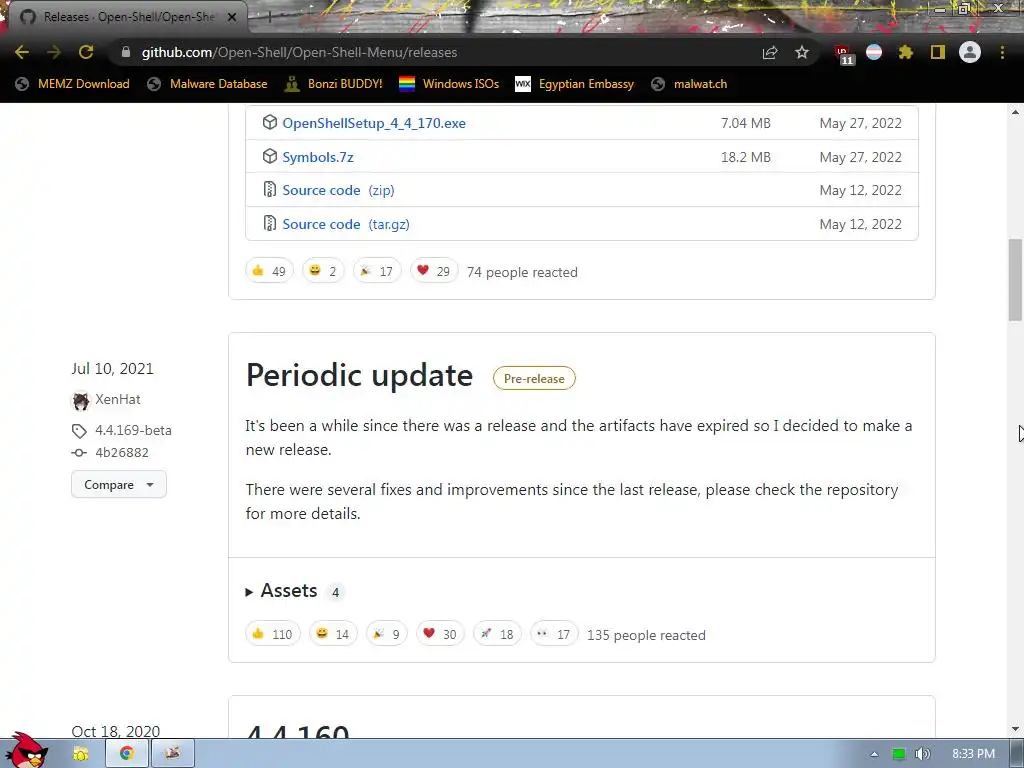Open Chrome's three-dot menu
Screen dimensions: 1024x768
click(x=1002, y=52)
